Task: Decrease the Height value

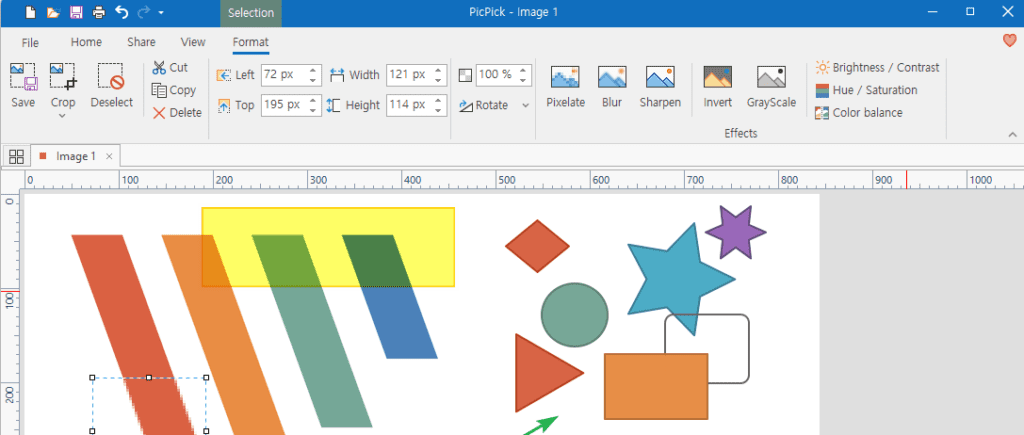Action: 439,110
